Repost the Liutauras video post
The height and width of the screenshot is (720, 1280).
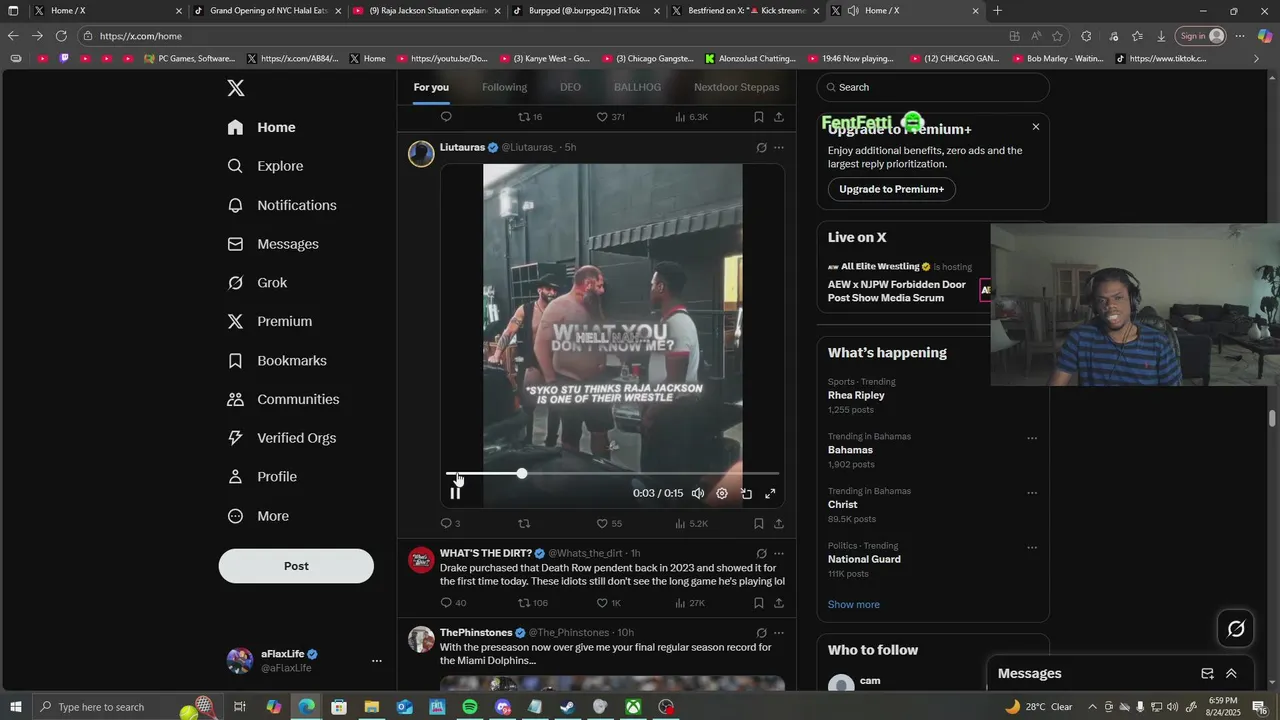[x=524, y=523]
